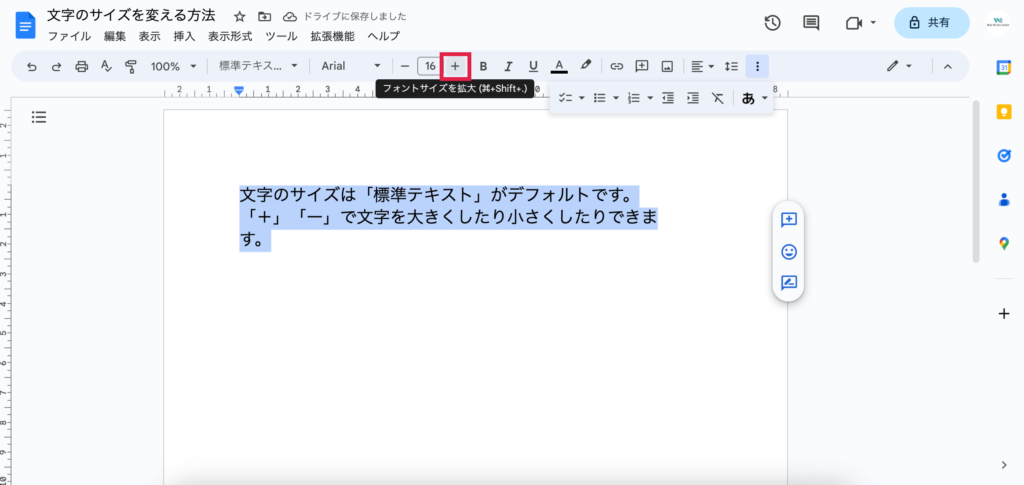The height and width of the screenshot is (485, 1024).
Task: Open the text color picker
Action: tap(559, 66)
